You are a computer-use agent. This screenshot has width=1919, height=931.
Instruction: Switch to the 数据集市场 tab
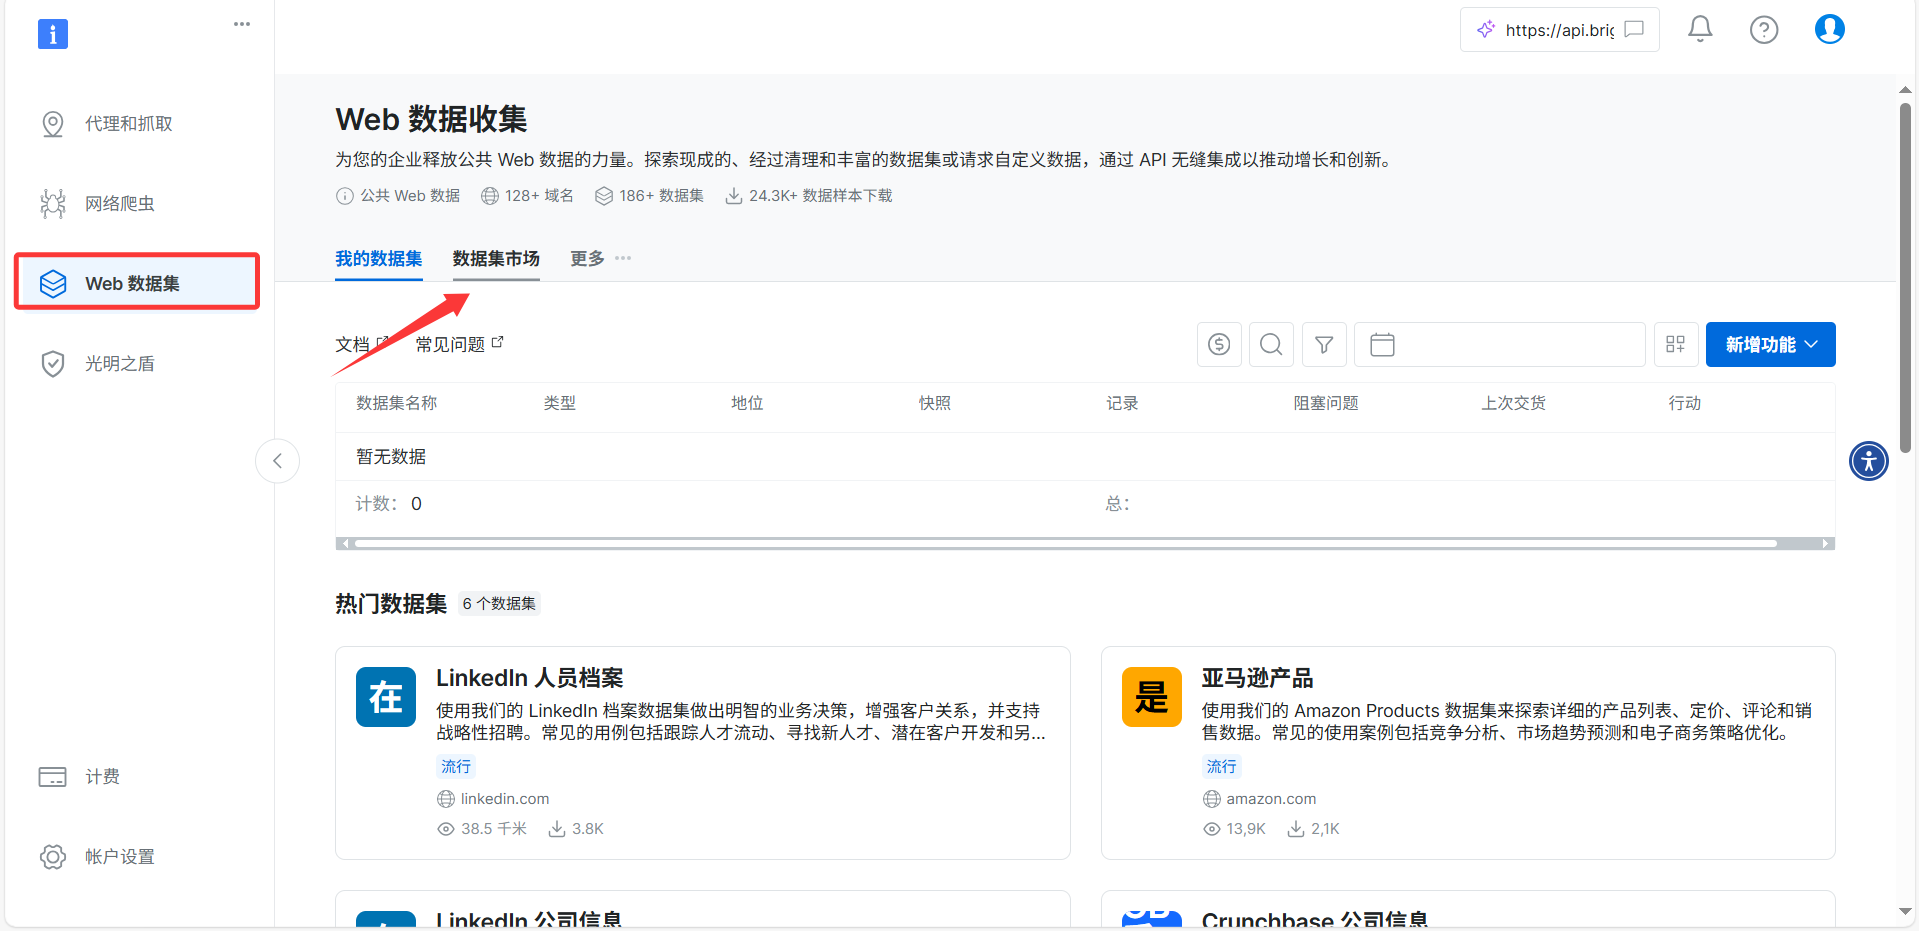click(496, 259)
